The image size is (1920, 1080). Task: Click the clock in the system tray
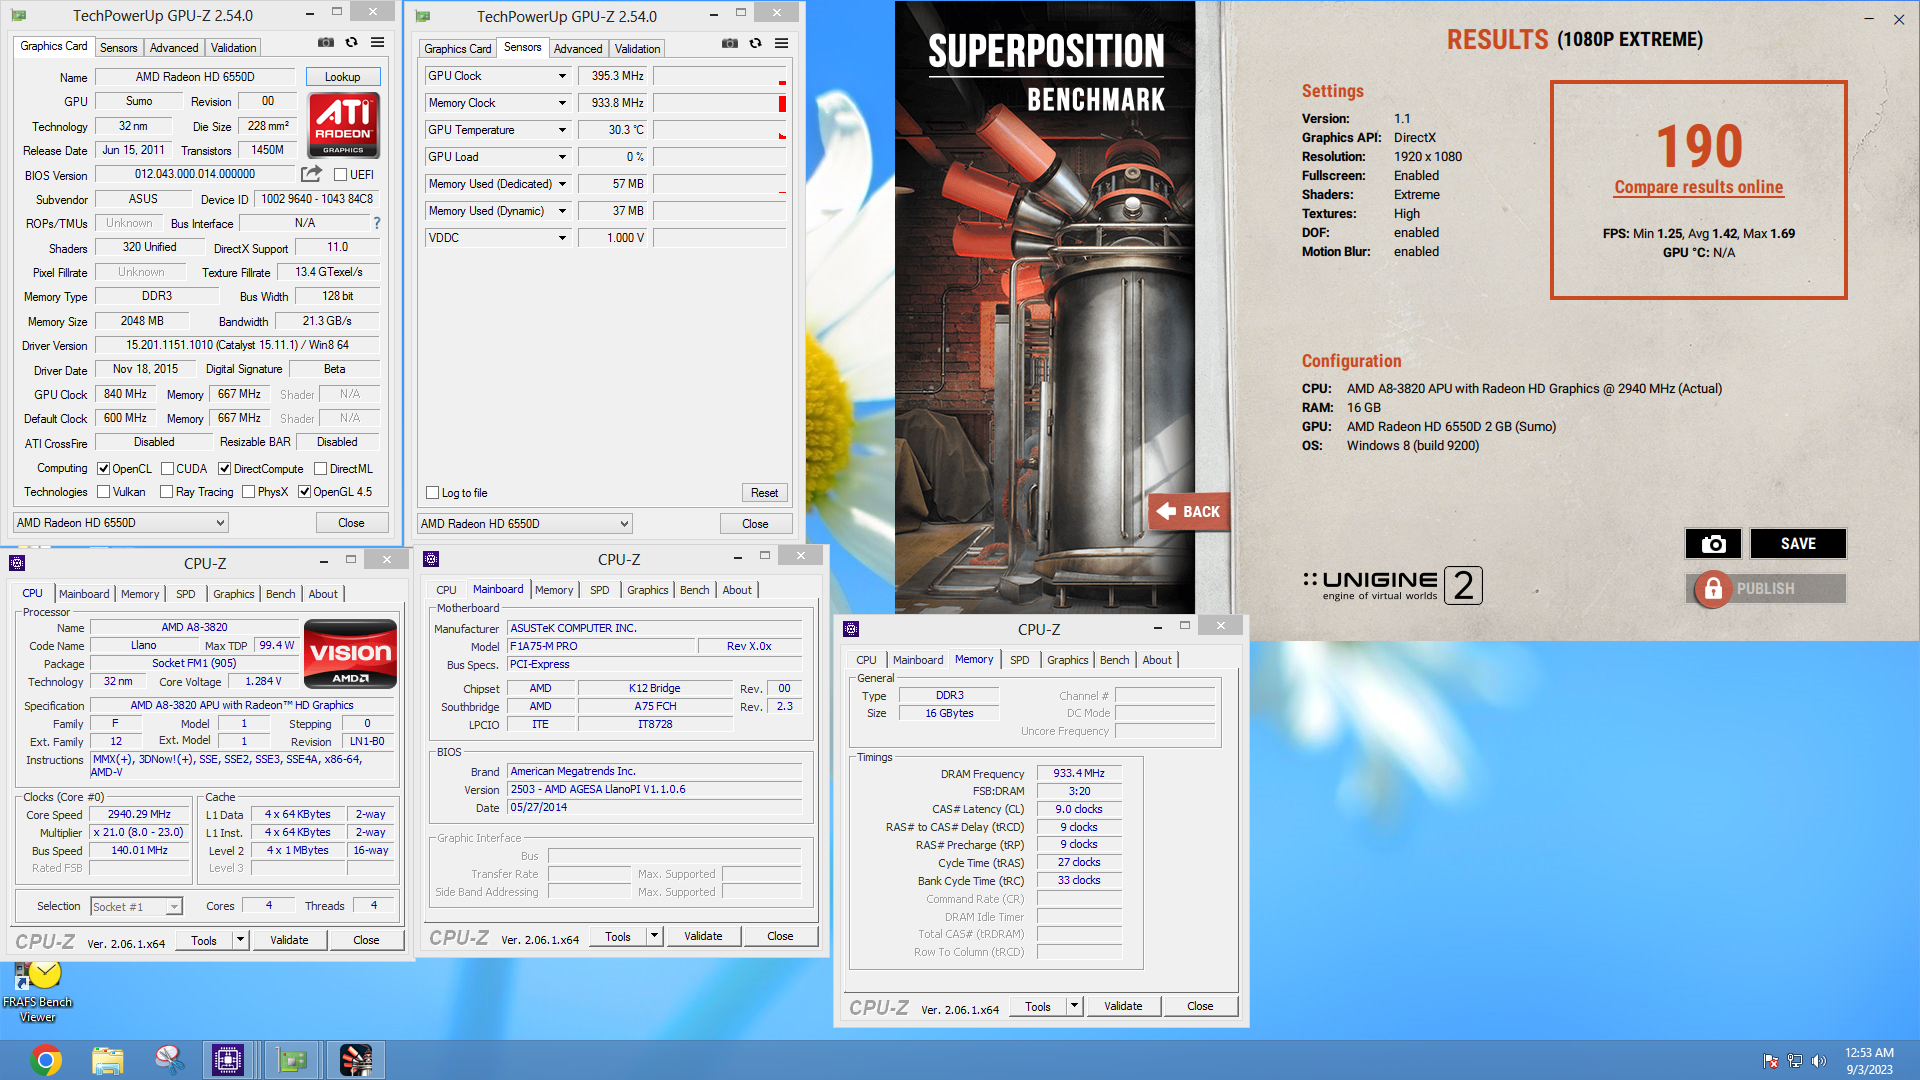1869,1061
